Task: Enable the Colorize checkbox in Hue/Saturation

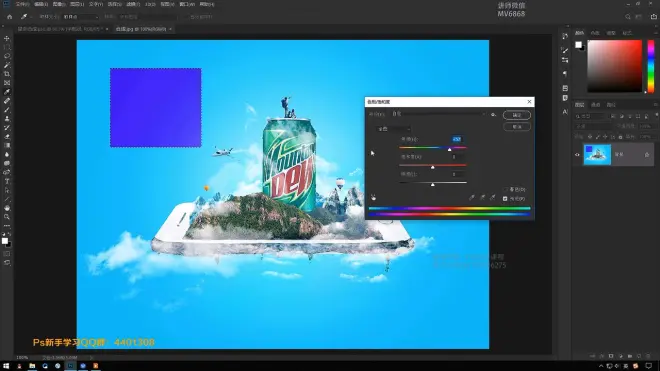Action: (x=505, y=190)
